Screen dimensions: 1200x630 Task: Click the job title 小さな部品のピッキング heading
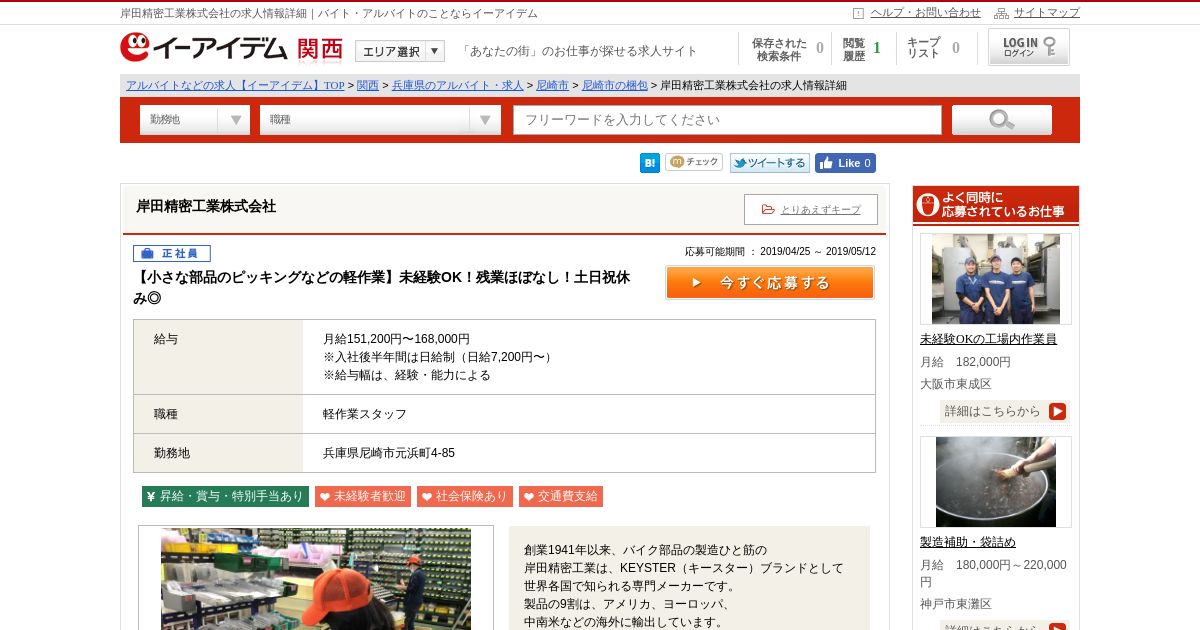pos(382,287)
